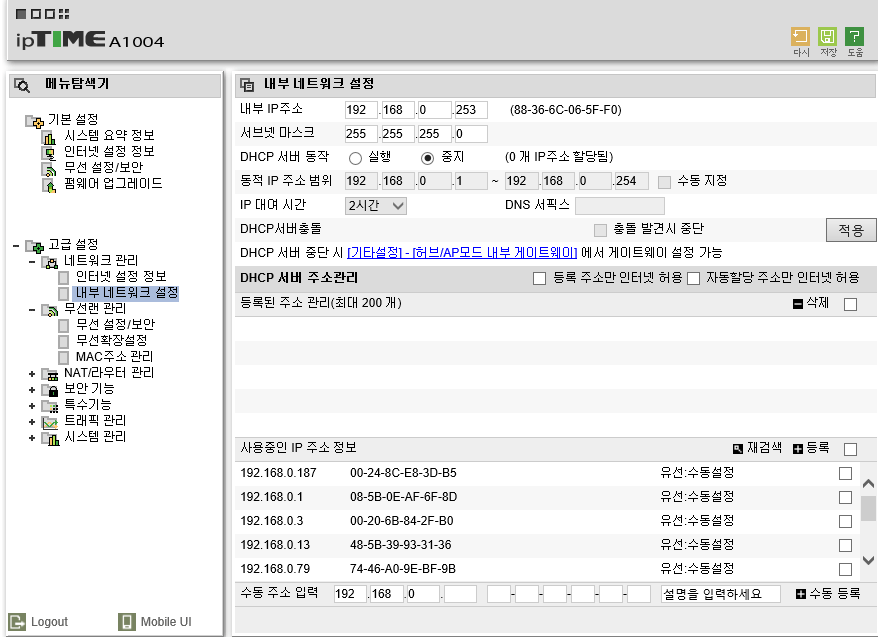Click the Mobile UI phone icon
This screenshot has width=879, height=637.
pyautogui.click(x=127, y=621)
